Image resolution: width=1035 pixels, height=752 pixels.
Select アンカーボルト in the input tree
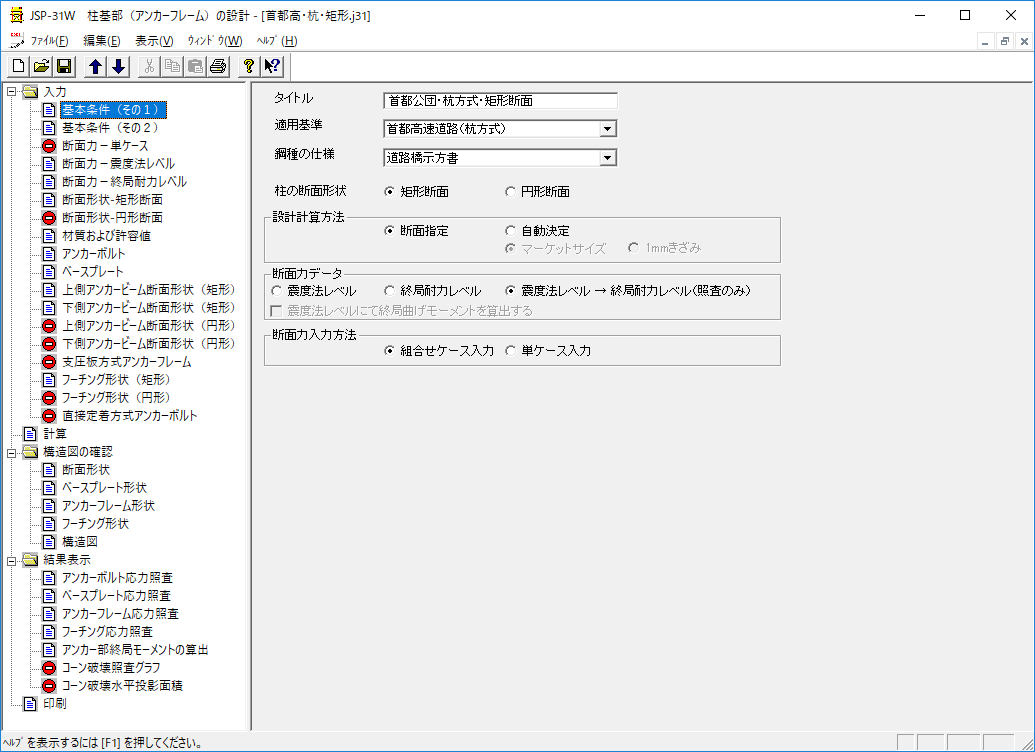pyautogui.click(x=92, y=254)
